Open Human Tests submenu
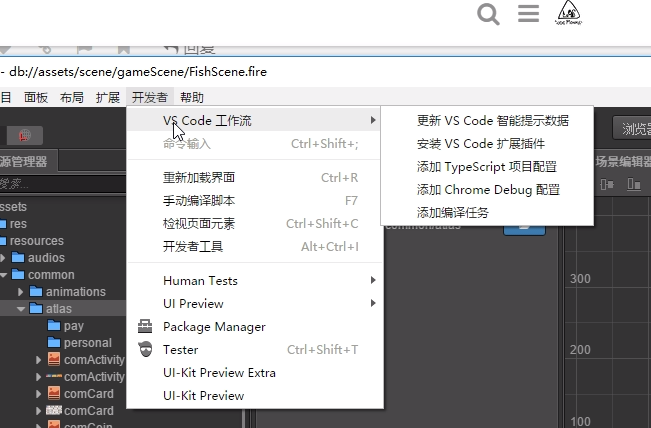This screenshot has width=651, height=428. pos(255,281)
